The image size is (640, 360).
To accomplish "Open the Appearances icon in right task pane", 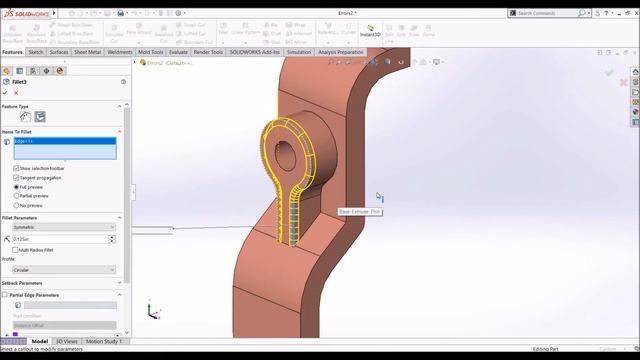I will [x=636, y=112].
